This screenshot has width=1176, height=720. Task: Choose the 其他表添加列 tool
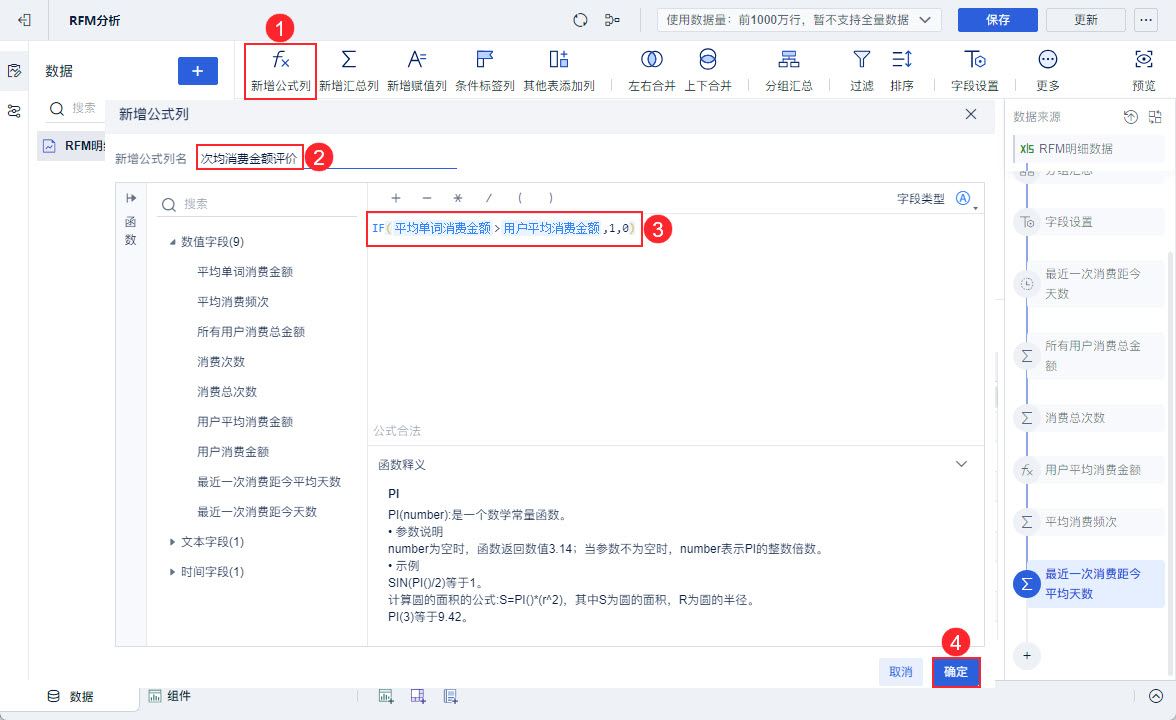pos(559,70)
